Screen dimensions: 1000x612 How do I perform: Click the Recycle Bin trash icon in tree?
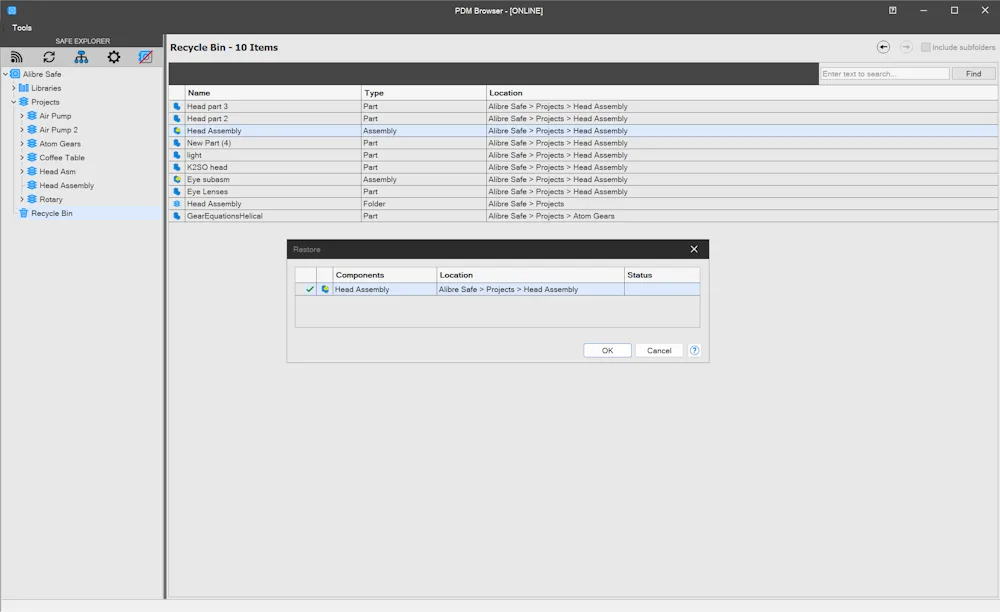click(24, 213)
